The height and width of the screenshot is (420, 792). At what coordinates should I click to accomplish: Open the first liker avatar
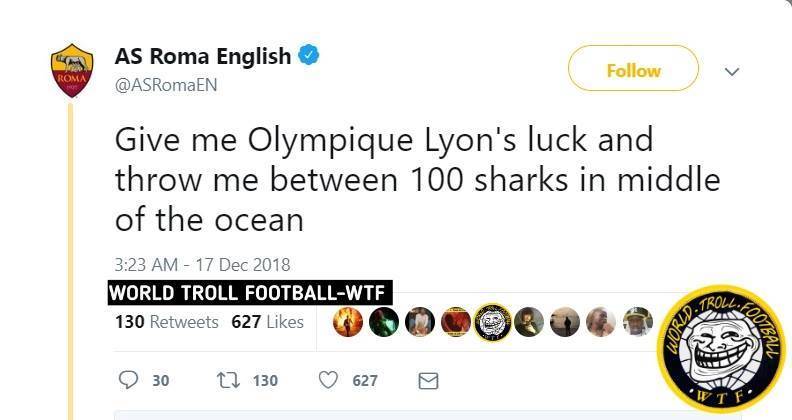coord(347,322)
